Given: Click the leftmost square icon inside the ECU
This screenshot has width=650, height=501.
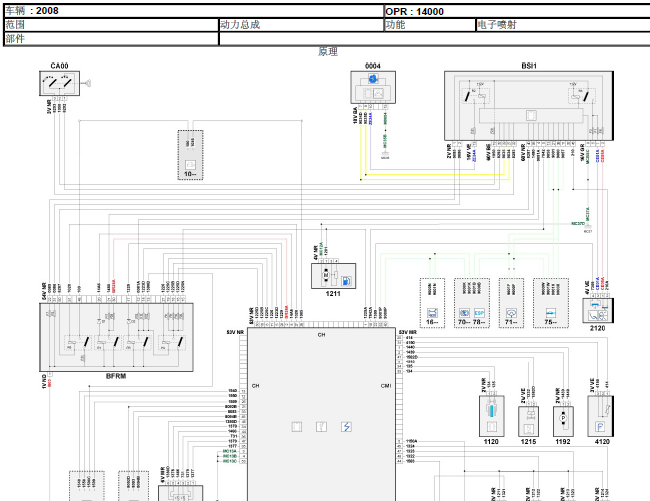Looking at the screenshot, I should pyautogui.click(x=297, y=426).
